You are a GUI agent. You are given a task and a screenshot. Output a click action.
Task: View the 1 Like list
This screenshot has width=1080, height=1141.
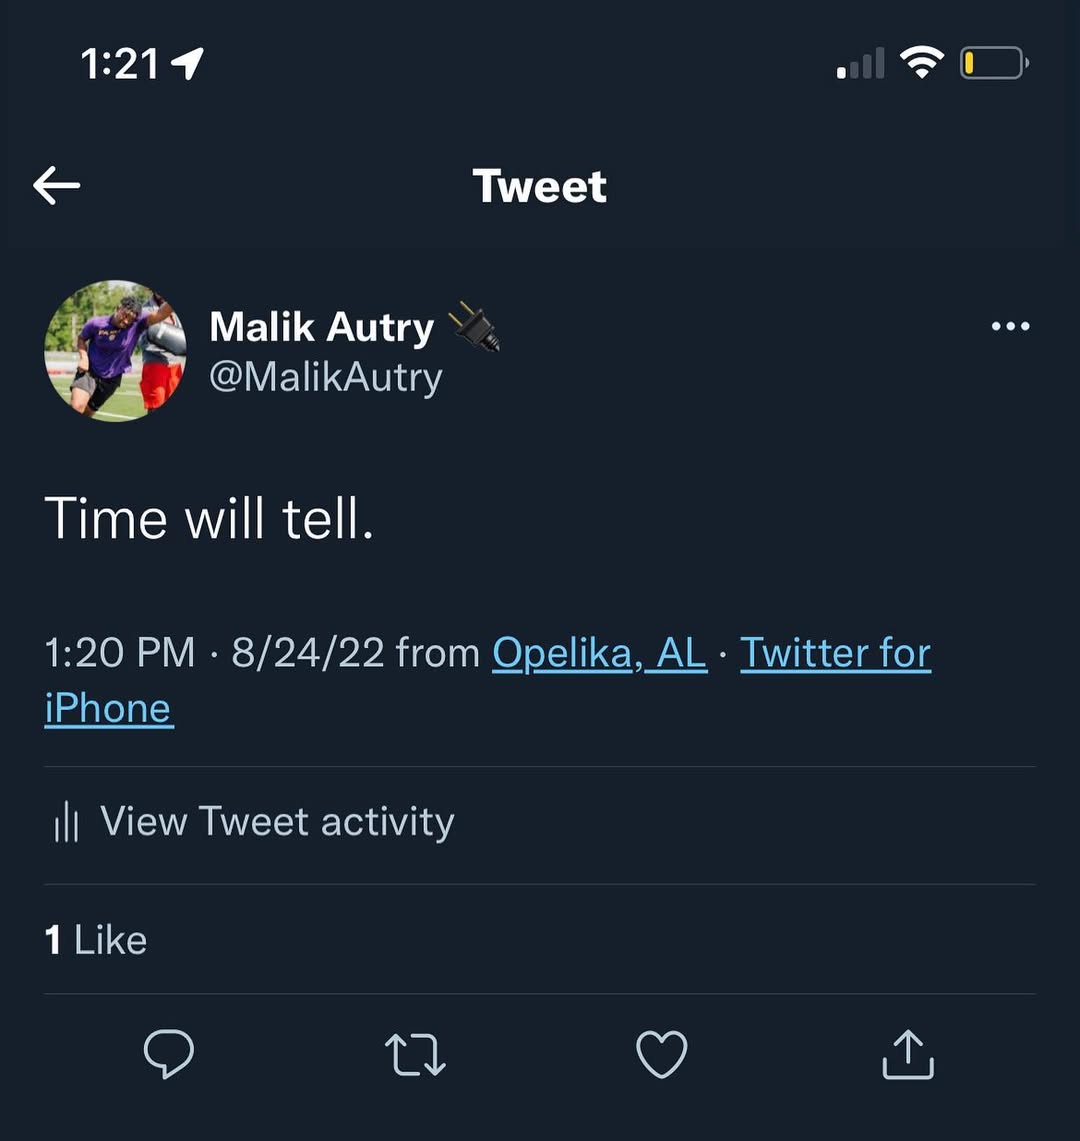click(x=96, y=940)
